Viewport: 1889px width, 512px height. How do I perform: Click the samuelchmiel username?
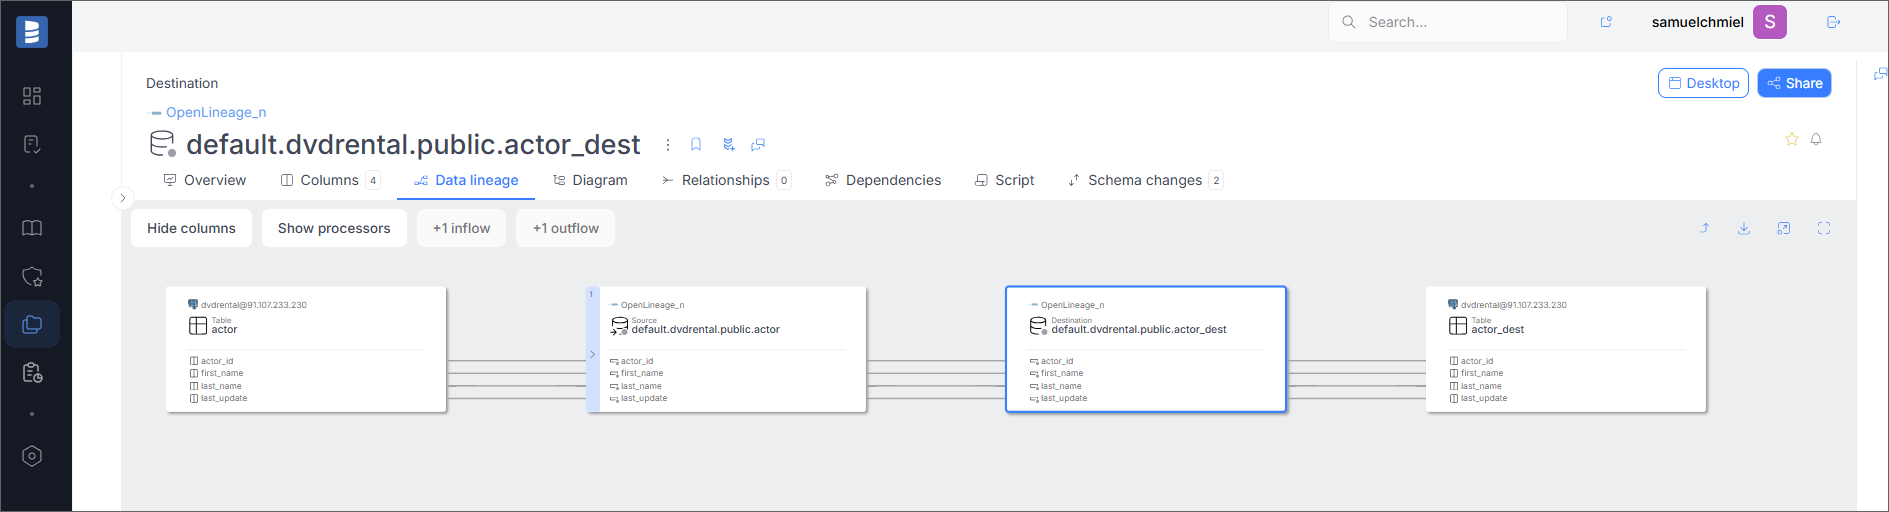[1697, 22]
